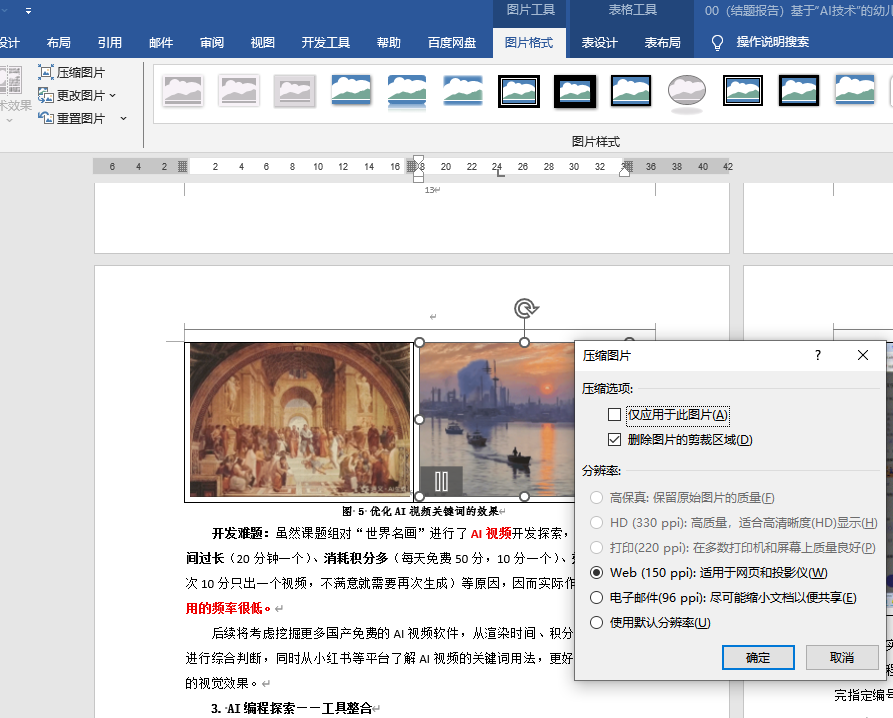This screenshot has width=893, height=718.
Task: Apply the second gray picture style thumbnail
Action: point(239,91)
